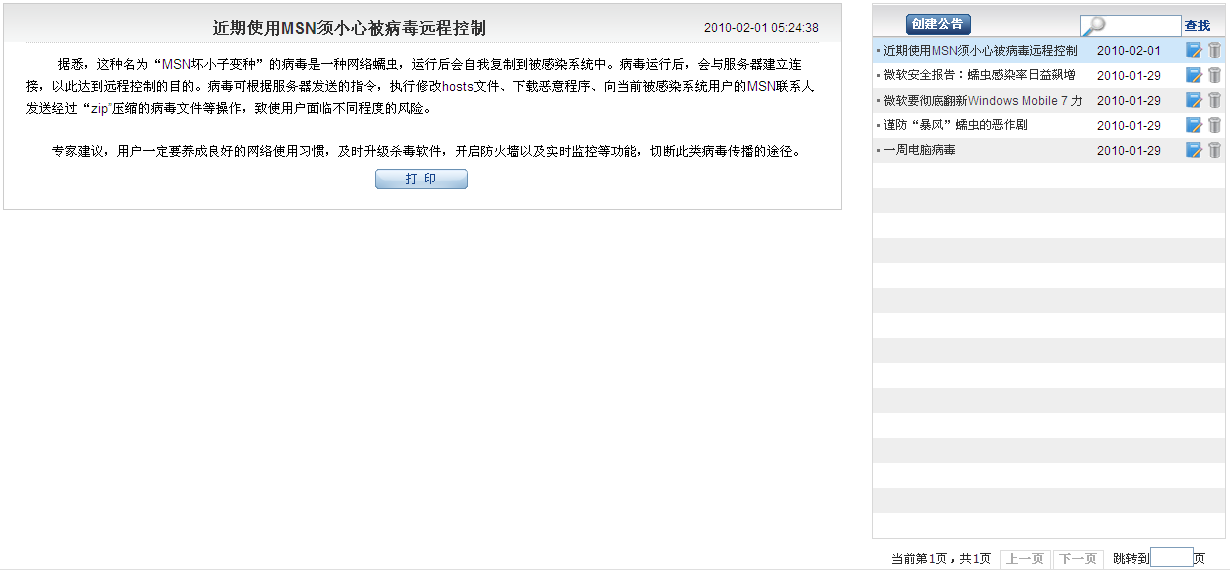Delete the 一周电脑病毒 announcement
This screenshot has height=570, width=1230.
point(1214,150)
